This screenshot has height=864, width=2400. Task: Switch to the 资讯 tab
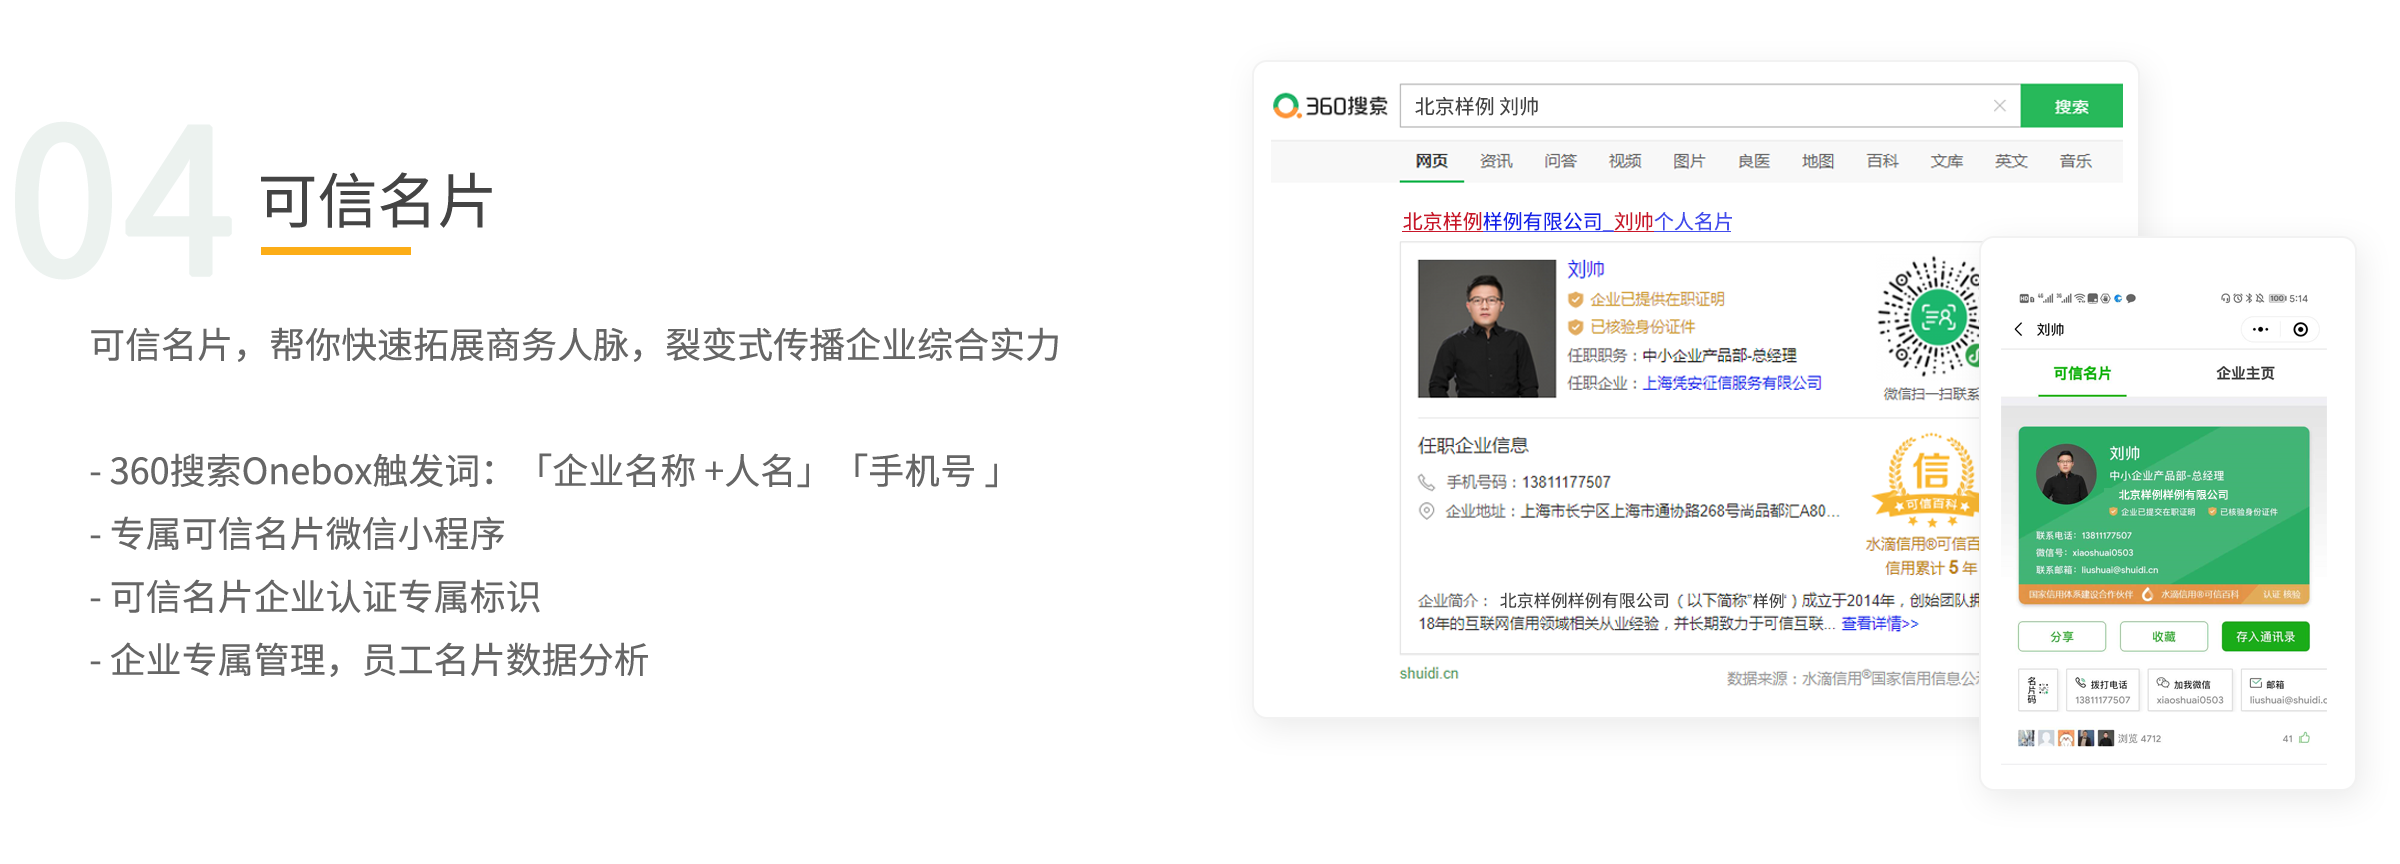point(1495,161)
